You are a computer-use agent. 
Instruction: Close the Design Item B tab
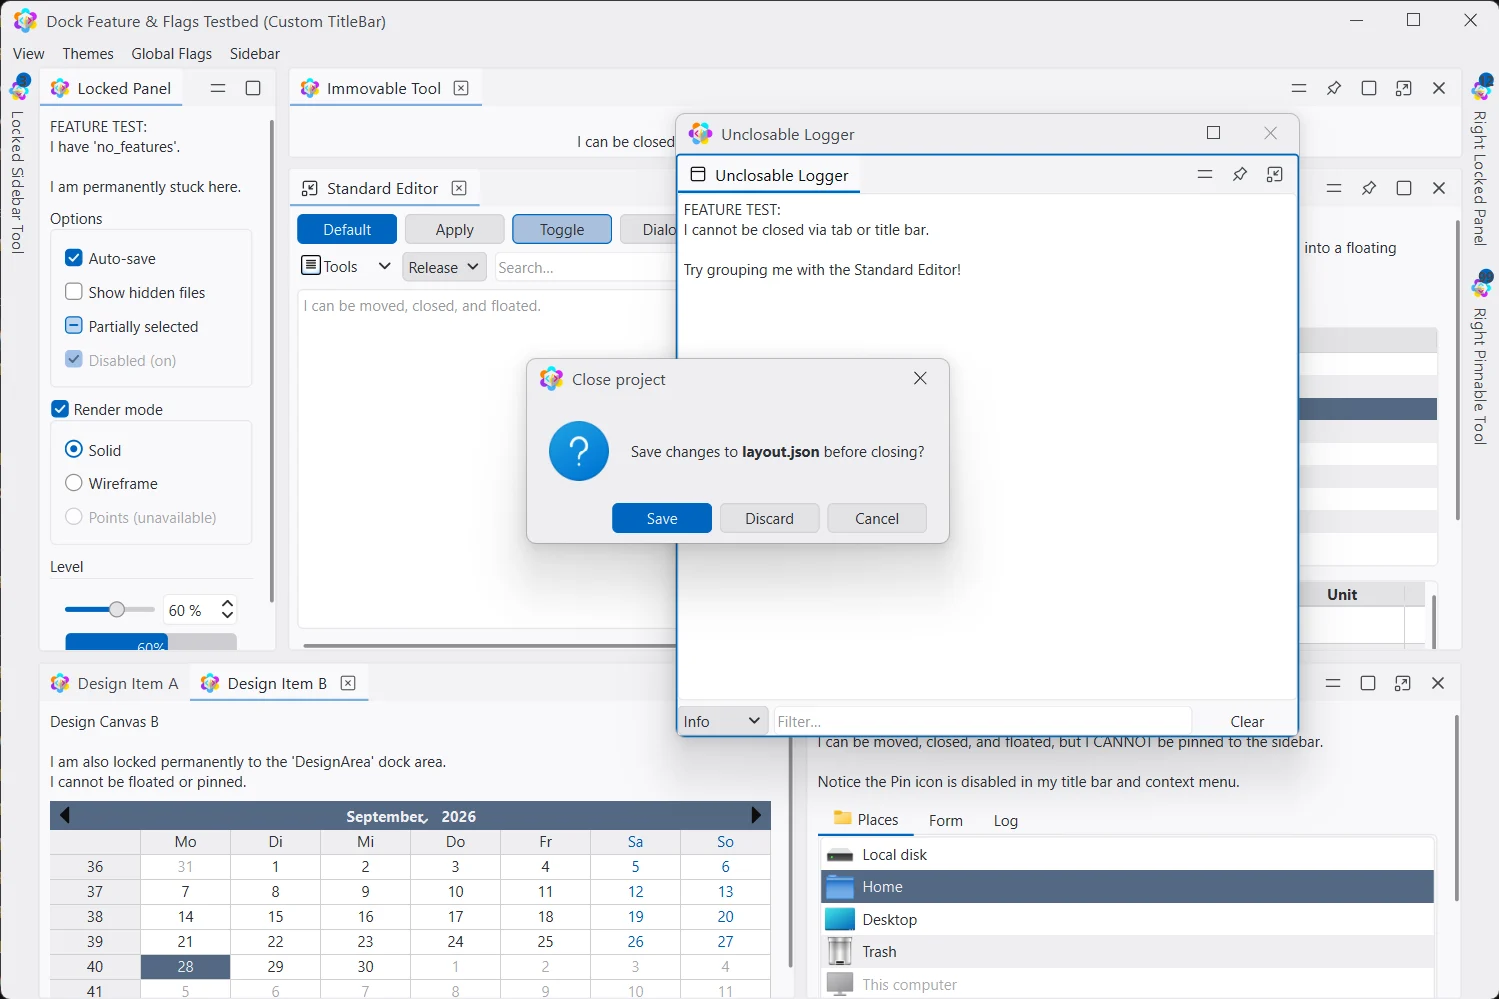348,683
